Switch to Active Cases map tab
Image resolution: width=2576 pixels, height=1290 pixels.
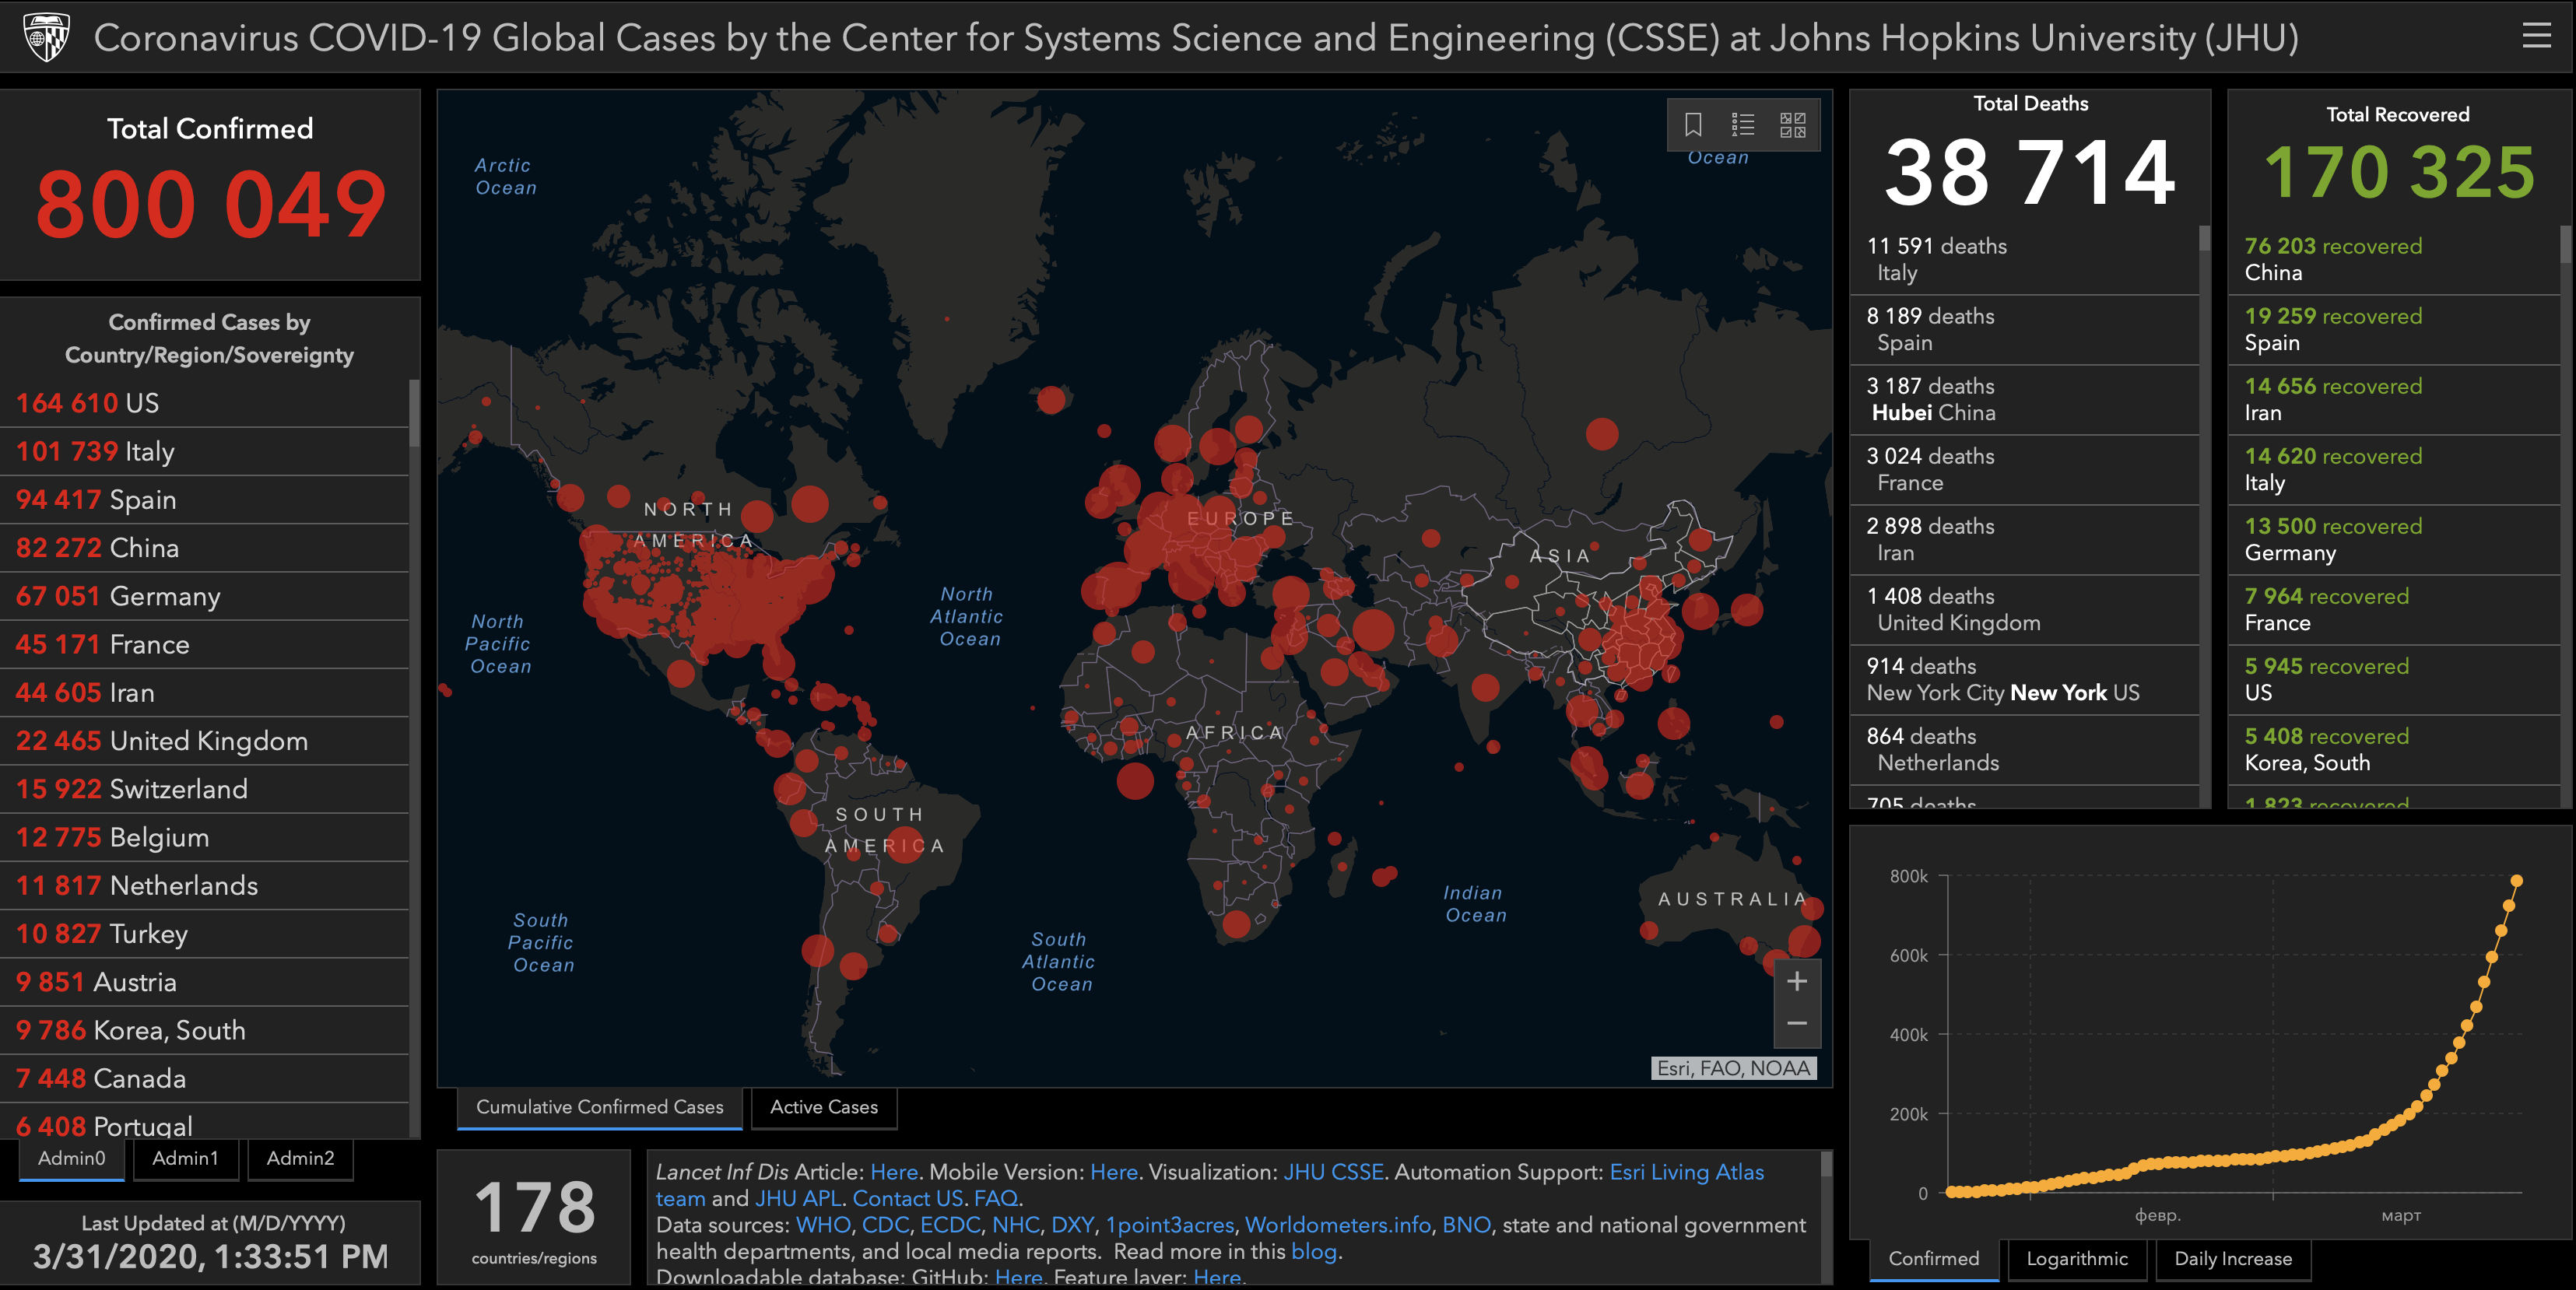[x=824, y=1108]
